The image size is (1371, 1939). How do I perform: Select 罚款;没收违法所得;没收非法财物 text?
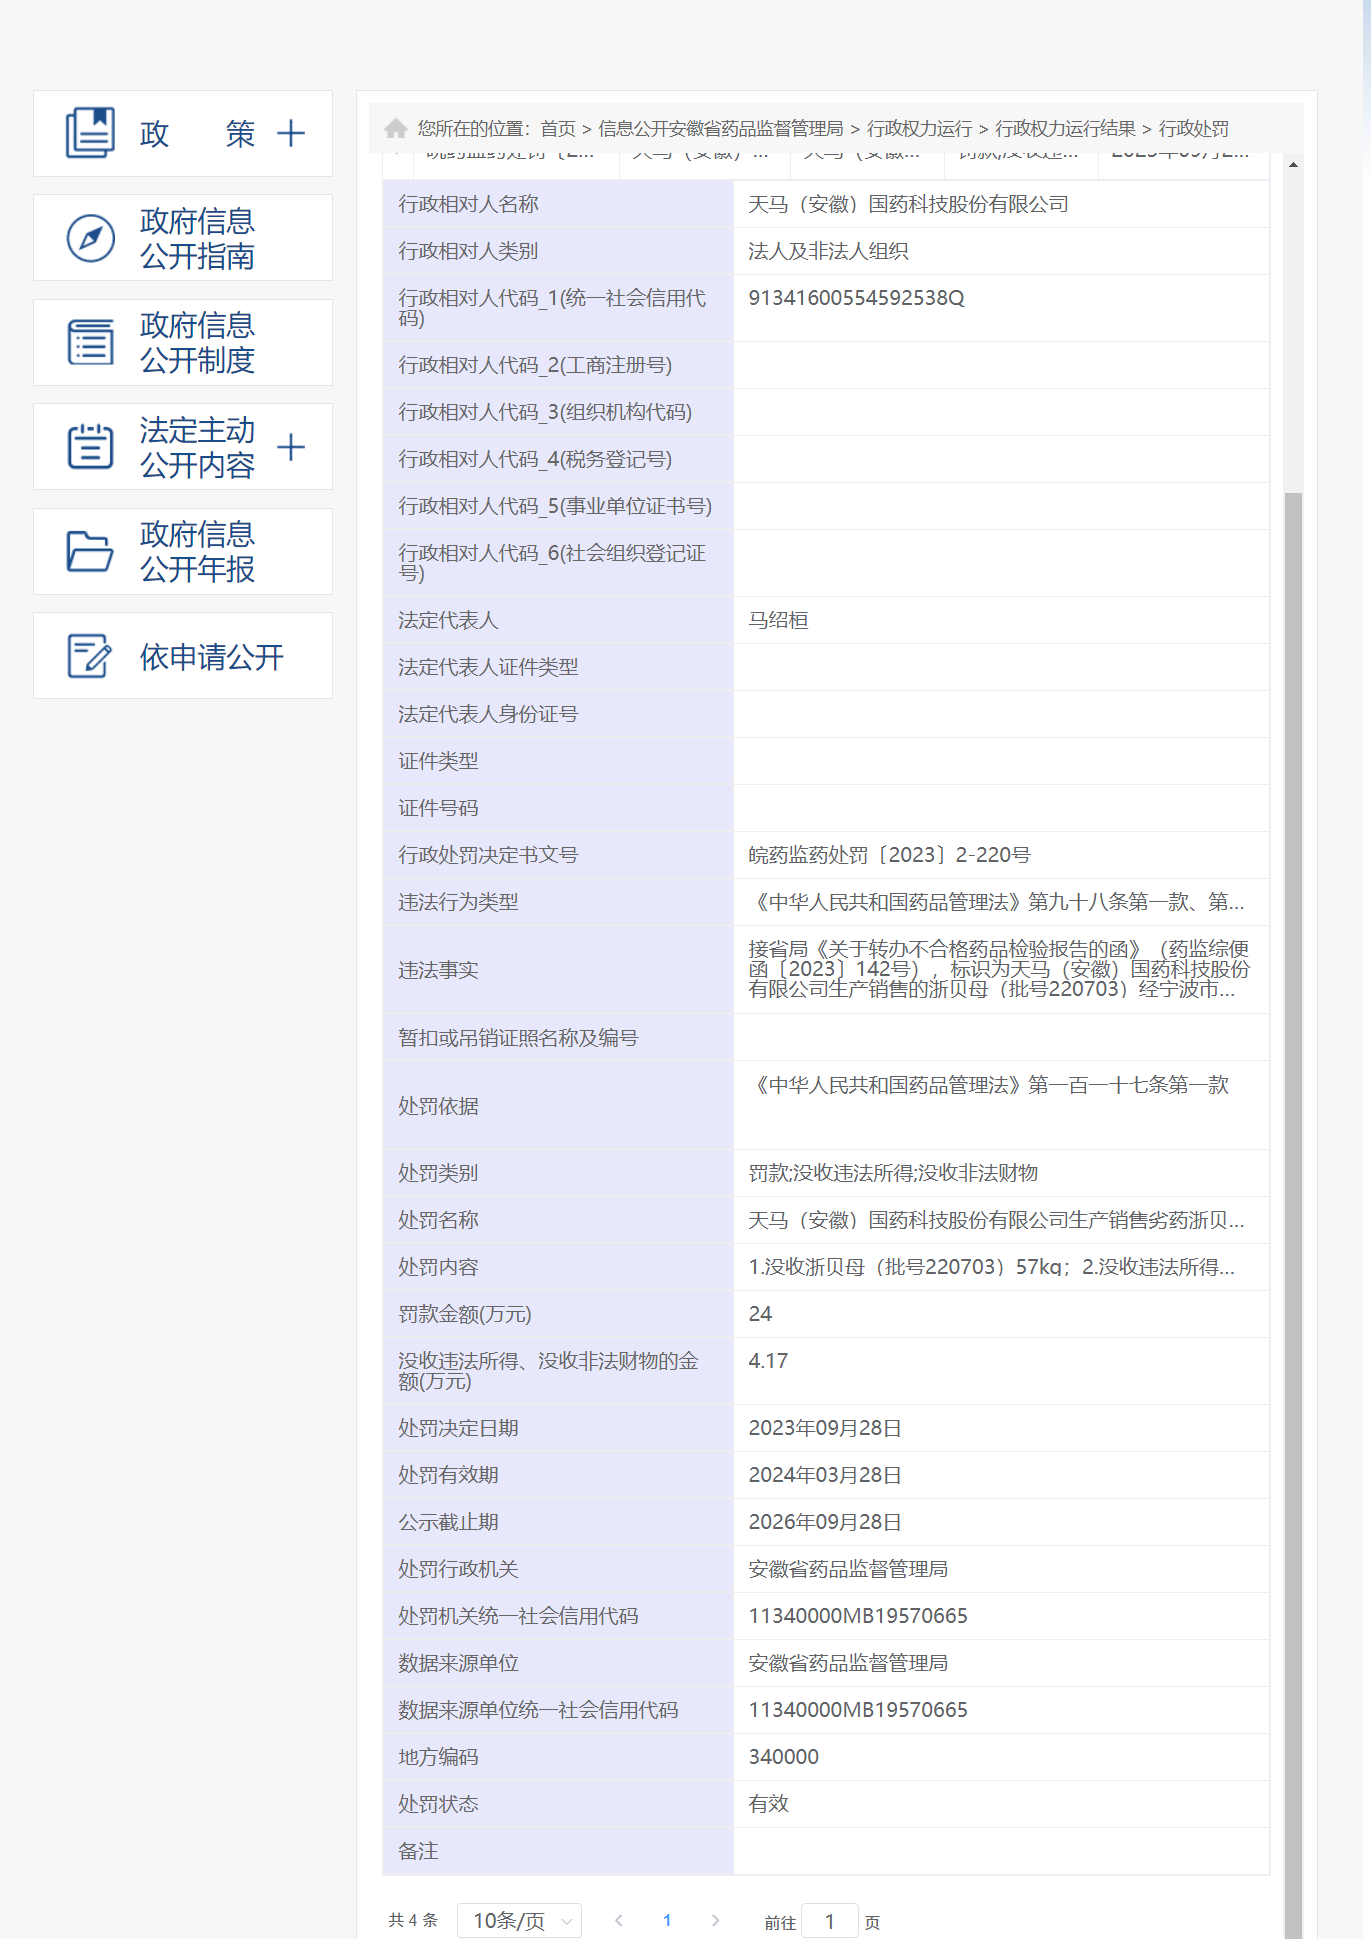point(893,1173)
